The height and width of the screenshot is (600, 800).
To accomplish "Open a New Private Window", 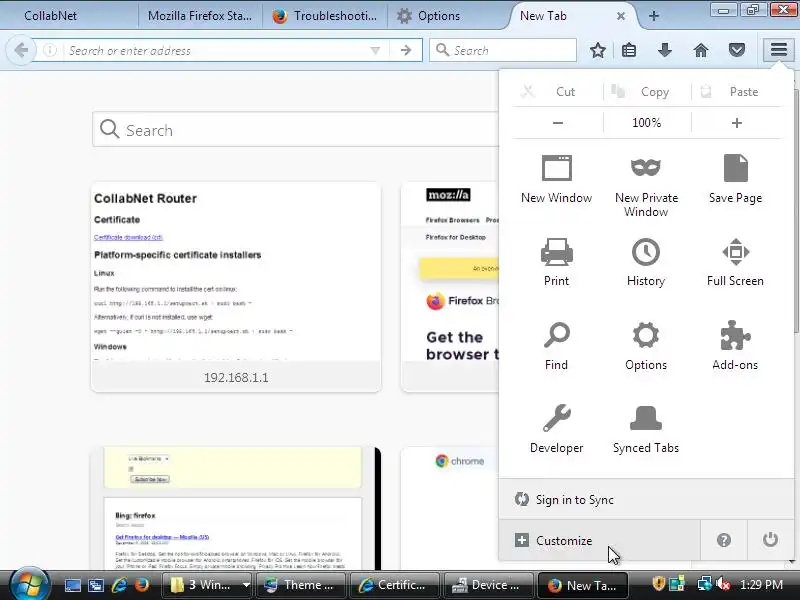I will 646,186.
